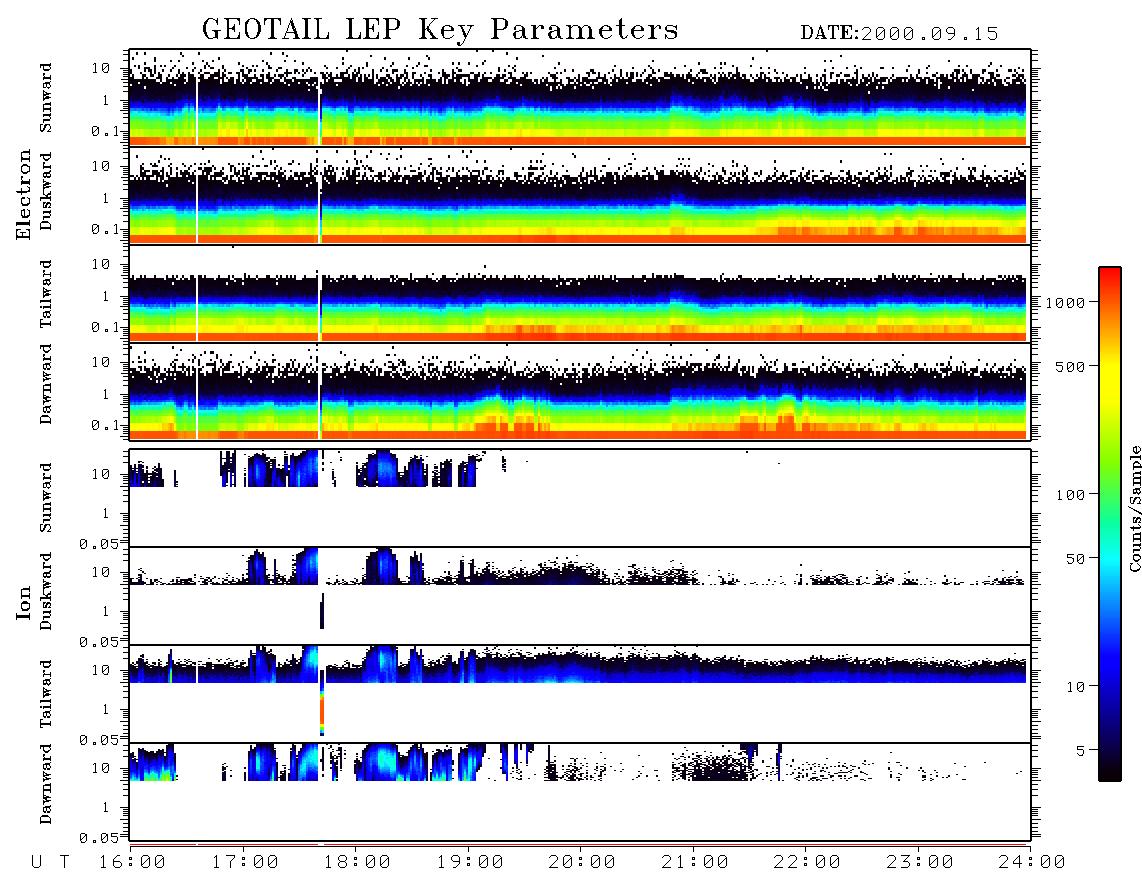
Task: Click the Electron Duskward spectrogram panel
Action: tap(580, 195)
